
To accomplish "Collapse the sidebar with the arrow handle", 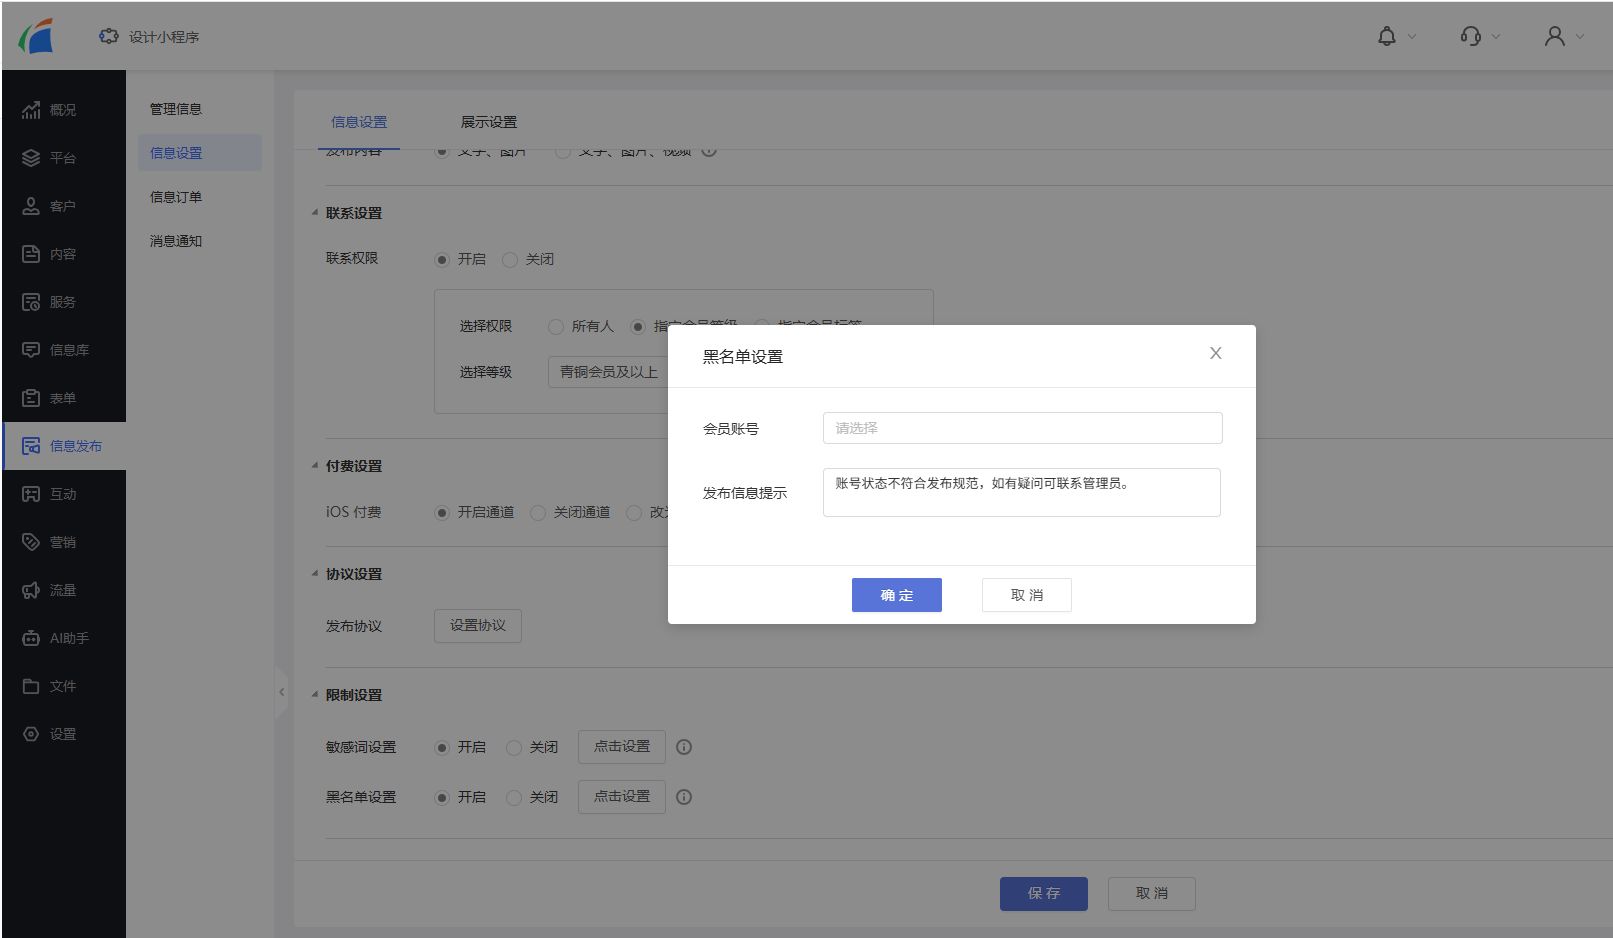I will (281, 692).
